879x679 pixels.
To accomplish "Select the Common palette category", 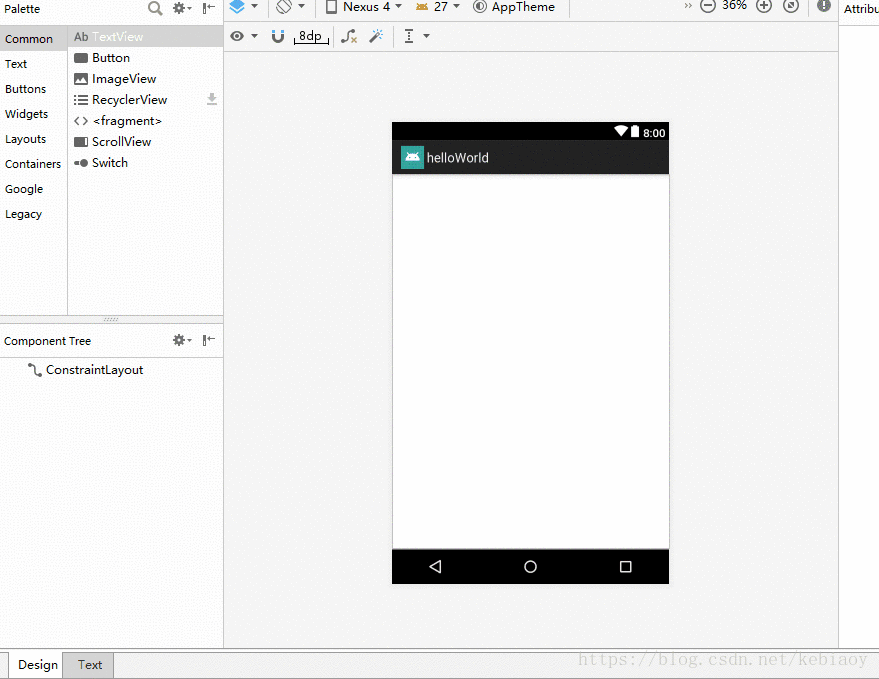I will pyautogui.click(x=33, y=39).
